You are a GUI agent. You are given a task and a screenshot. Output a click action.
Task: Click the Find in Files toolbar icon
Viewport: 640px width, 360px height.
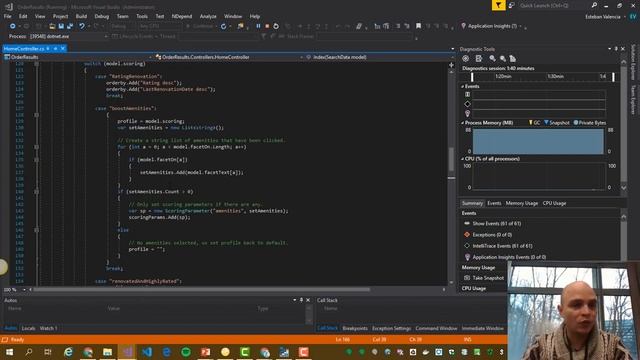click(240, 26)
